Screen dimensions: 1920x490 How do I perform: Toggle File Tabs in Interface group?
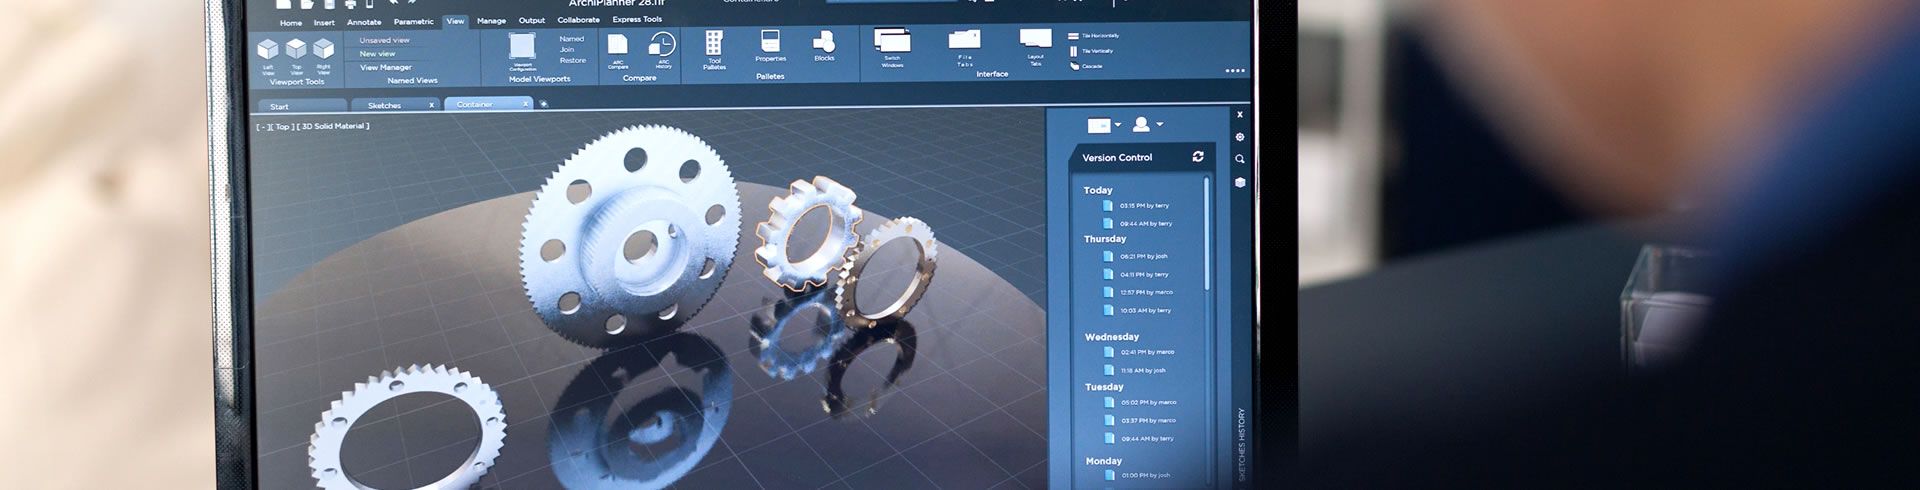click(x=964, y=39)
